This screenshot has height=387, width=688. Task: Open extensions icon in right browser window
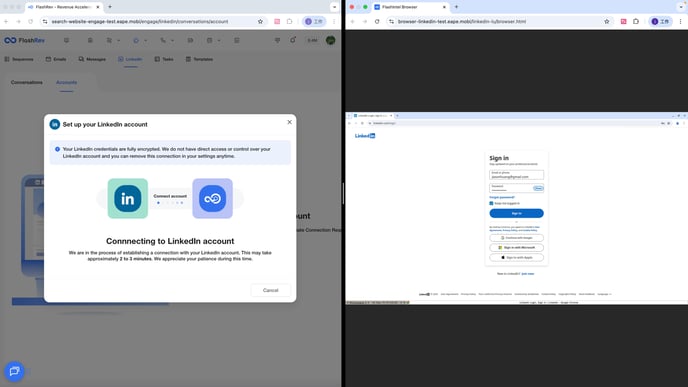[636, 21]
